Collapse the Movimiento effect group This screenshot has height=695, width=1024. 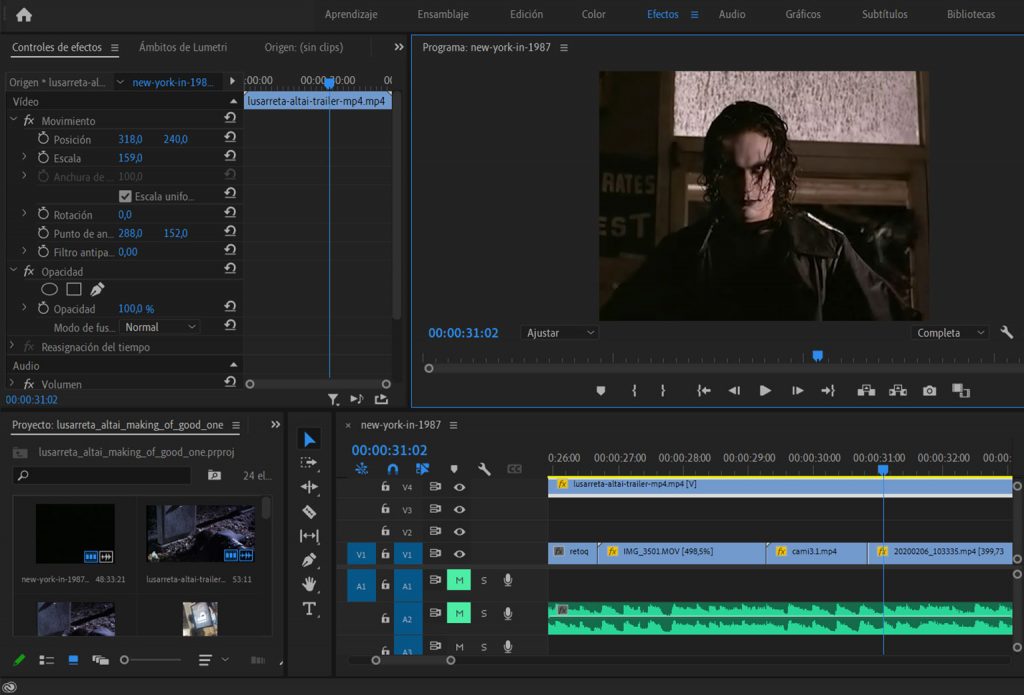pyautogui.click(x=13, y=120)
